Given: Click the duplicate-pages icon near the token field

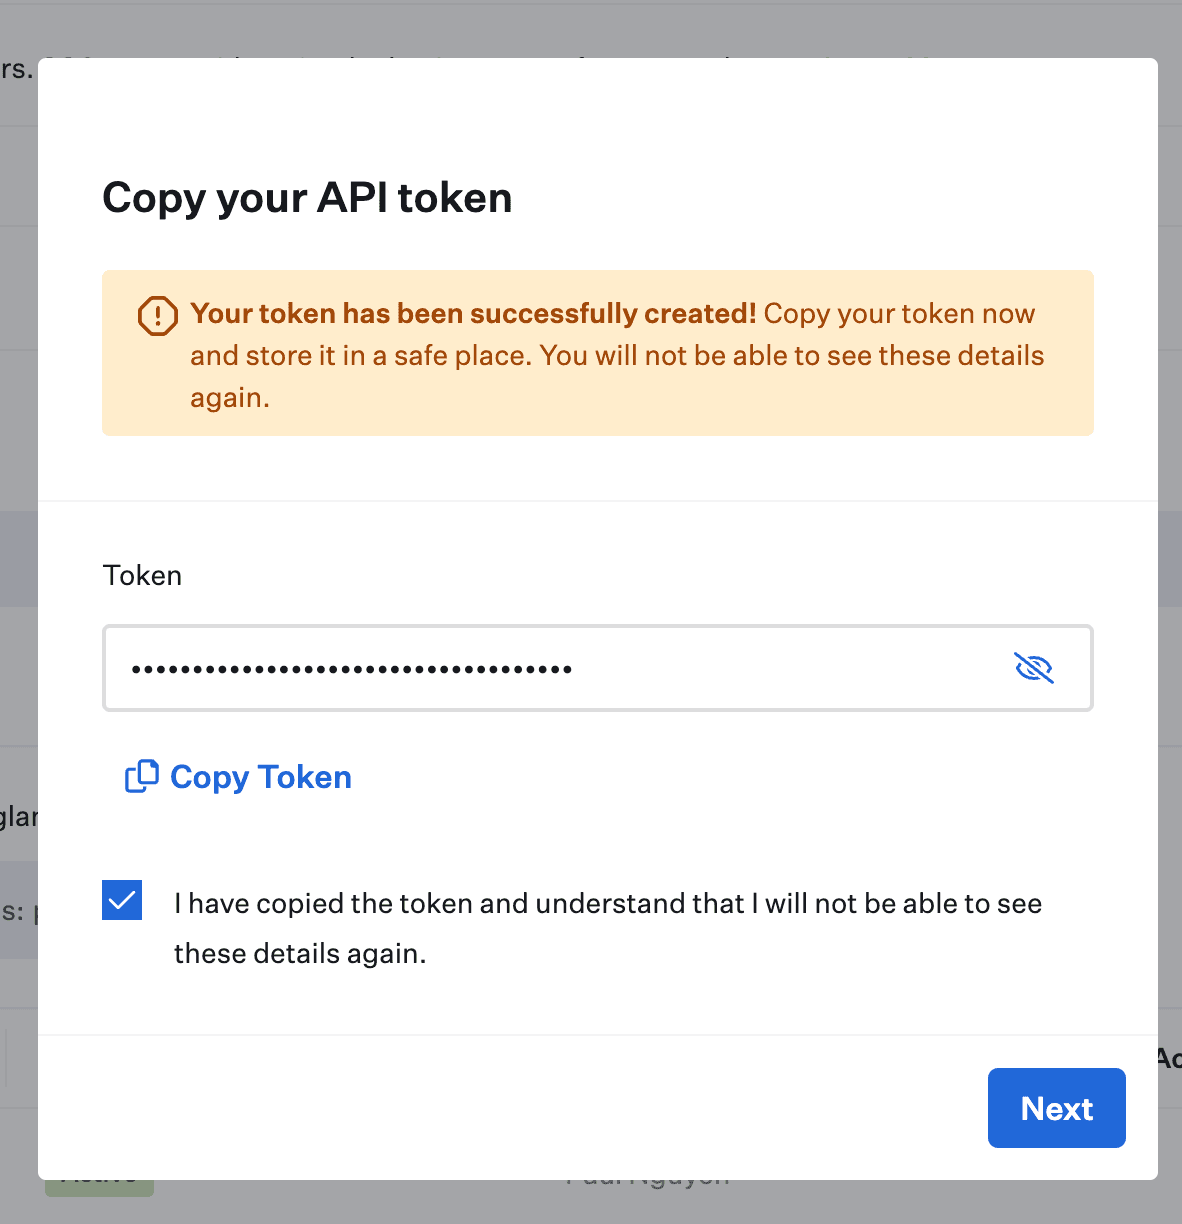Looking at the screenshot, I should (141, 776).
